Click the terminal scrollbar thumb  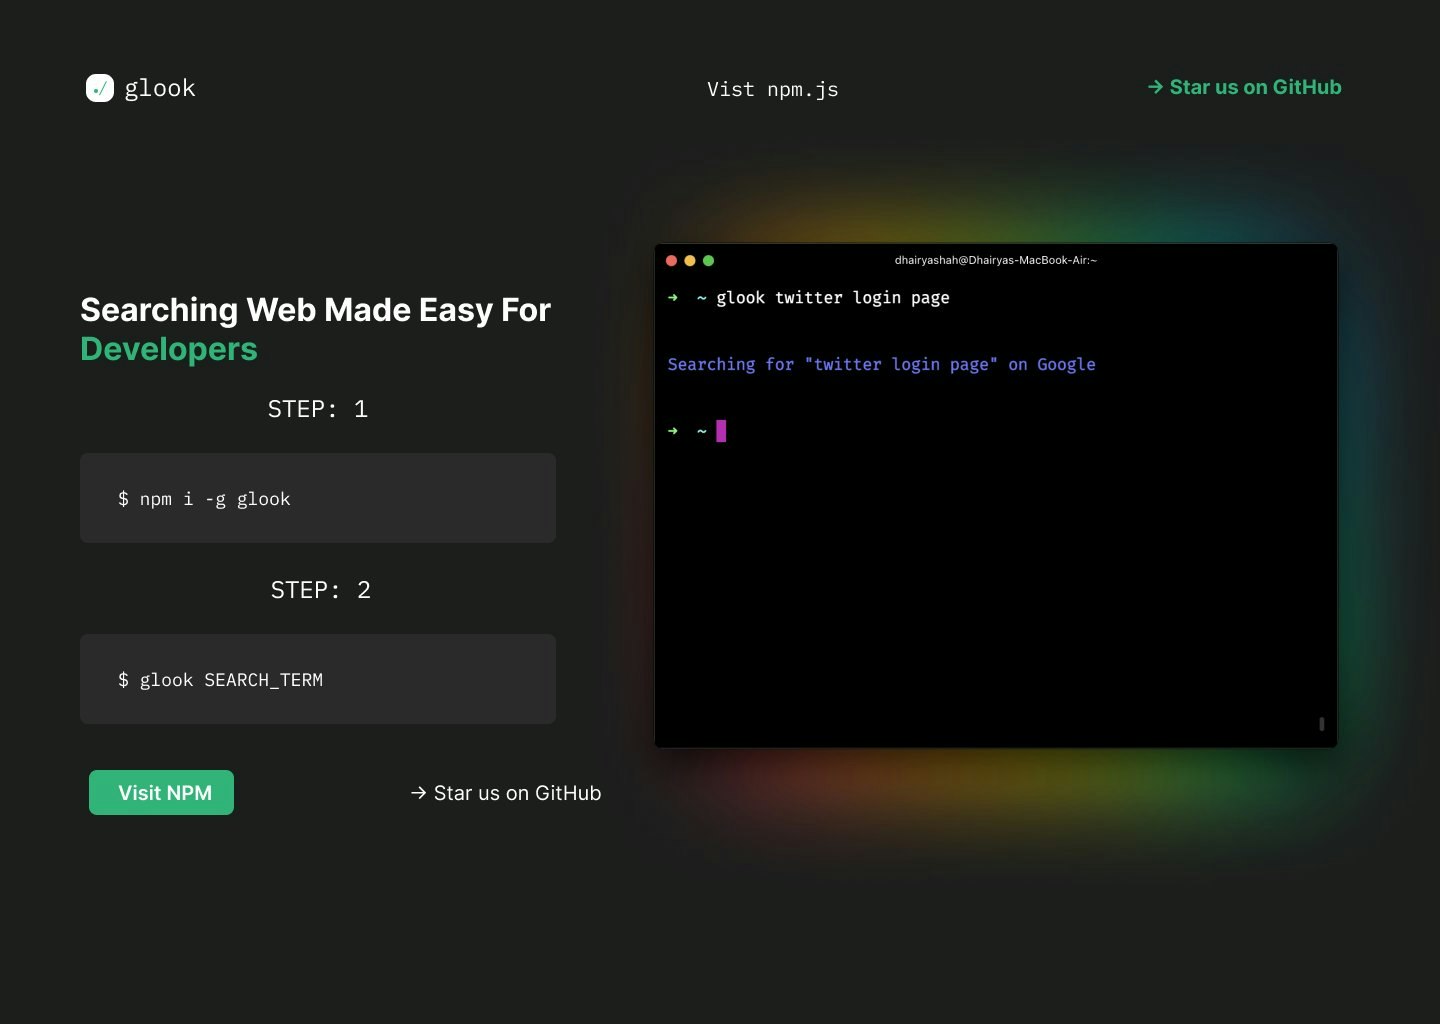(1322, 724)
